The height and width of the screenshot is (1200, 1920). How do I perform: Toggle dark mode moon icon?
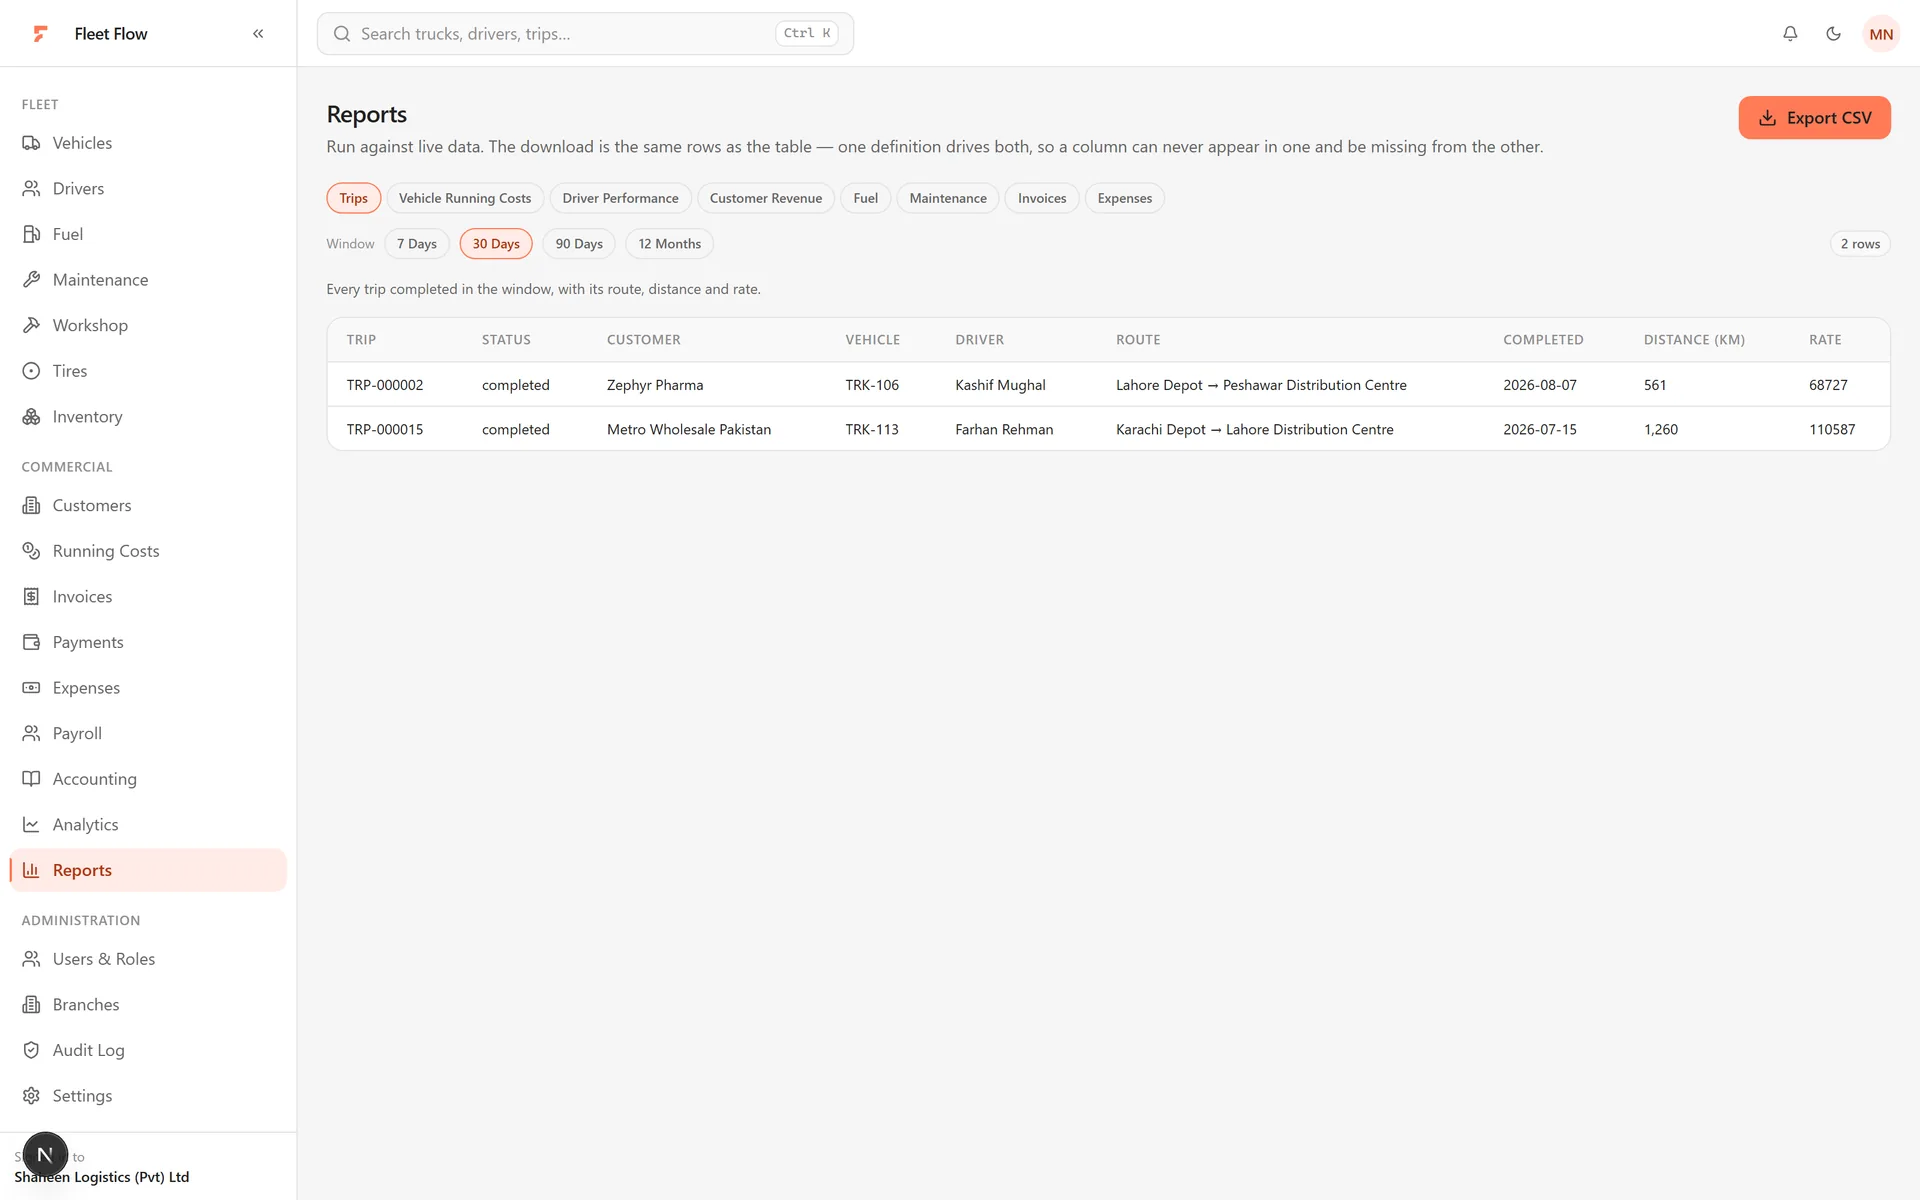click(1833, 34)
